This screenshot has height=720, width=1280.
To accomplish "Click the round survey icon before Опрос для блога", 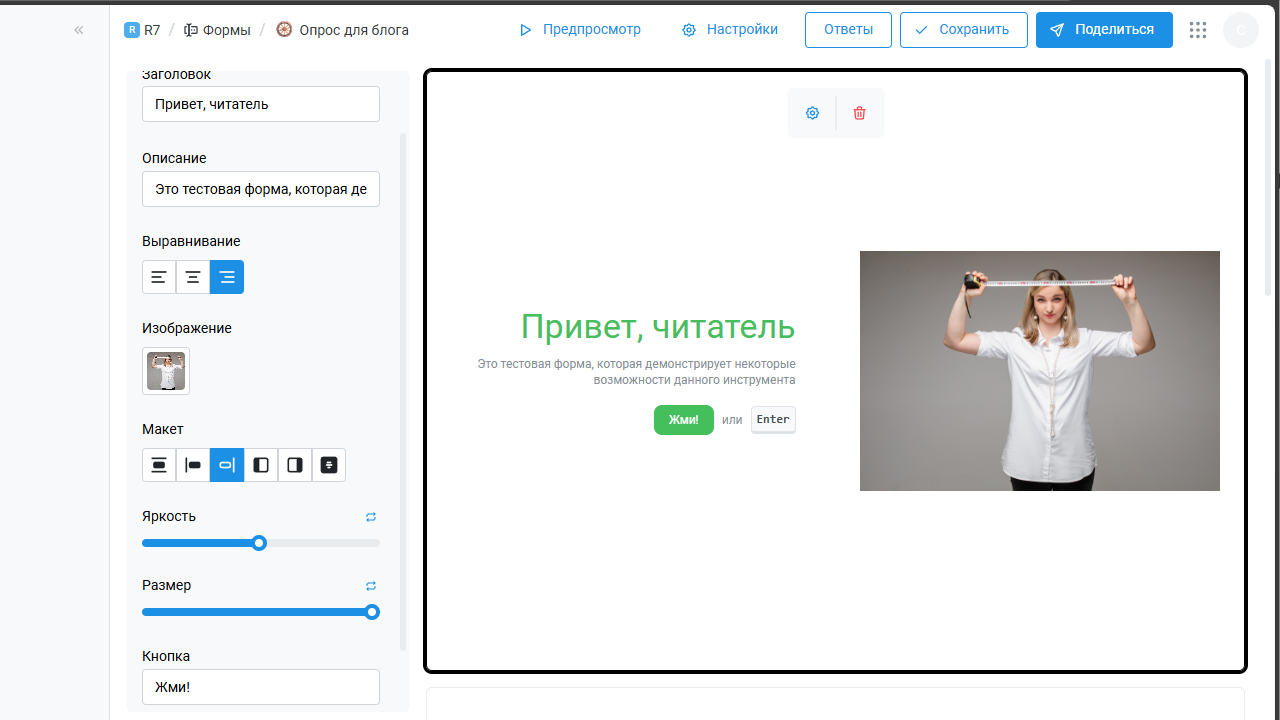I will pos(284,30).
